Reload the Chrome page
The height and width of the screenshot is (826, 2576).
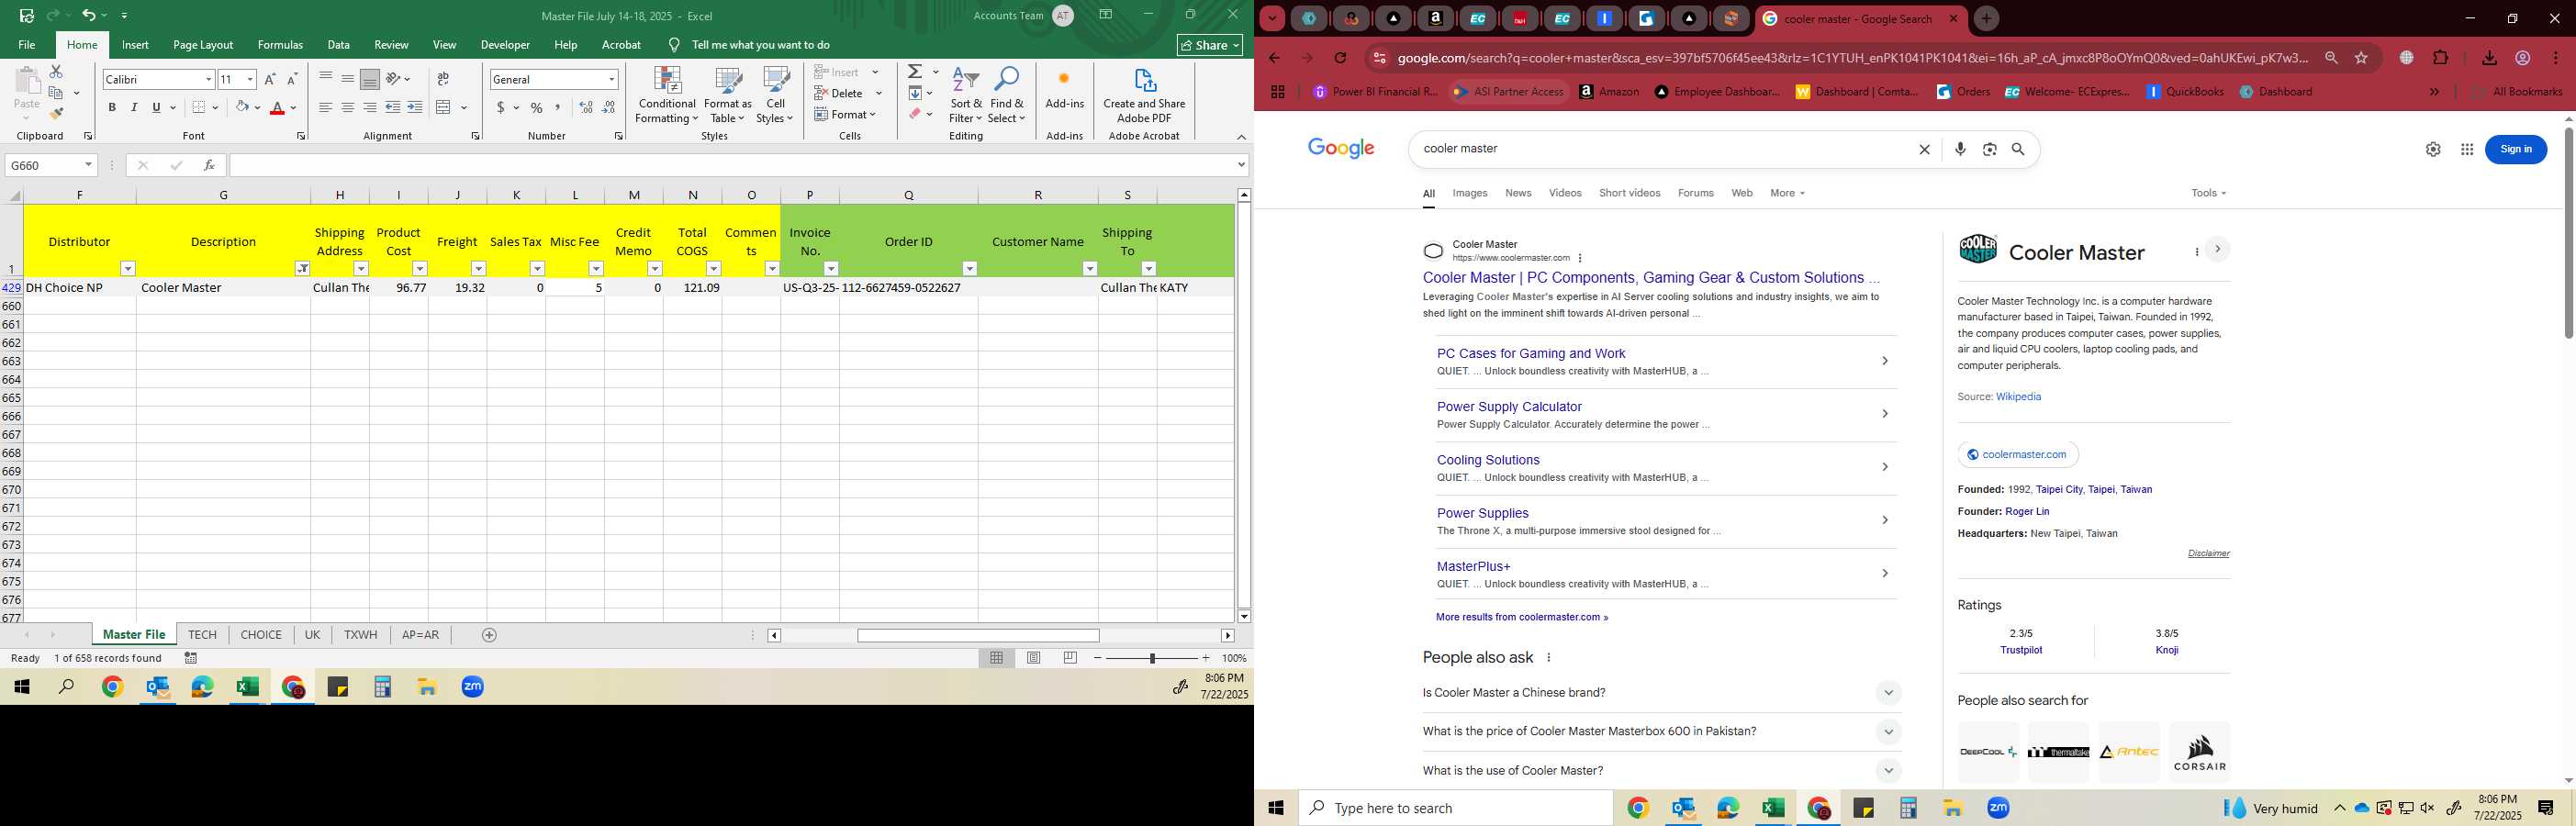pyautogui.click(x=1340, y=58)
